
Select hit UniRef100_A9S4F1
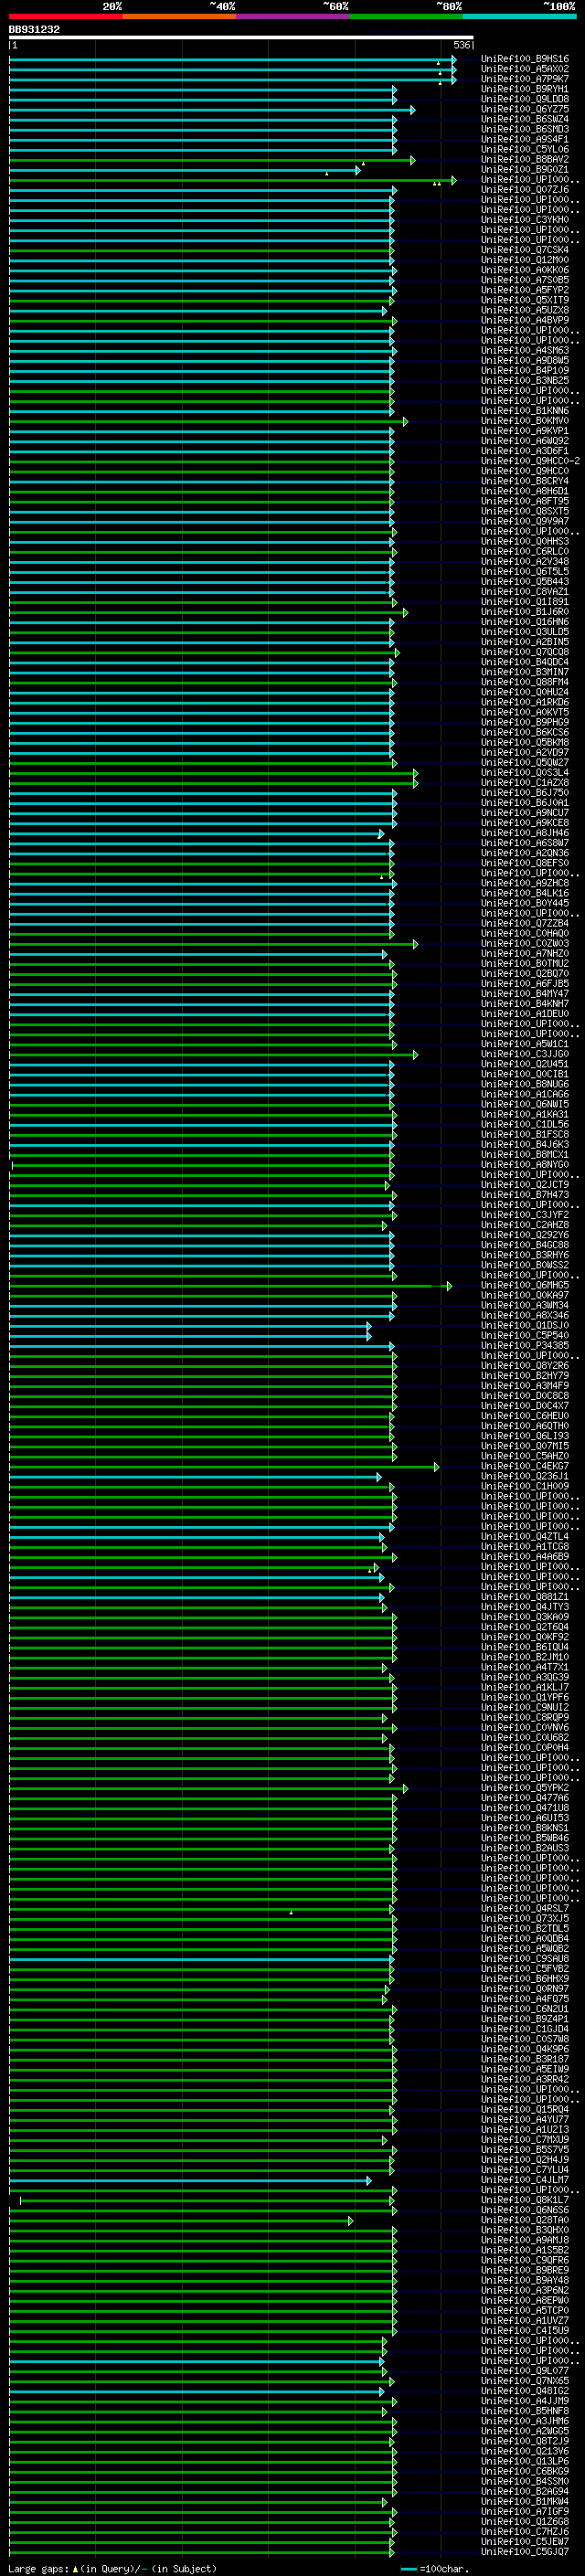point(525,139)
